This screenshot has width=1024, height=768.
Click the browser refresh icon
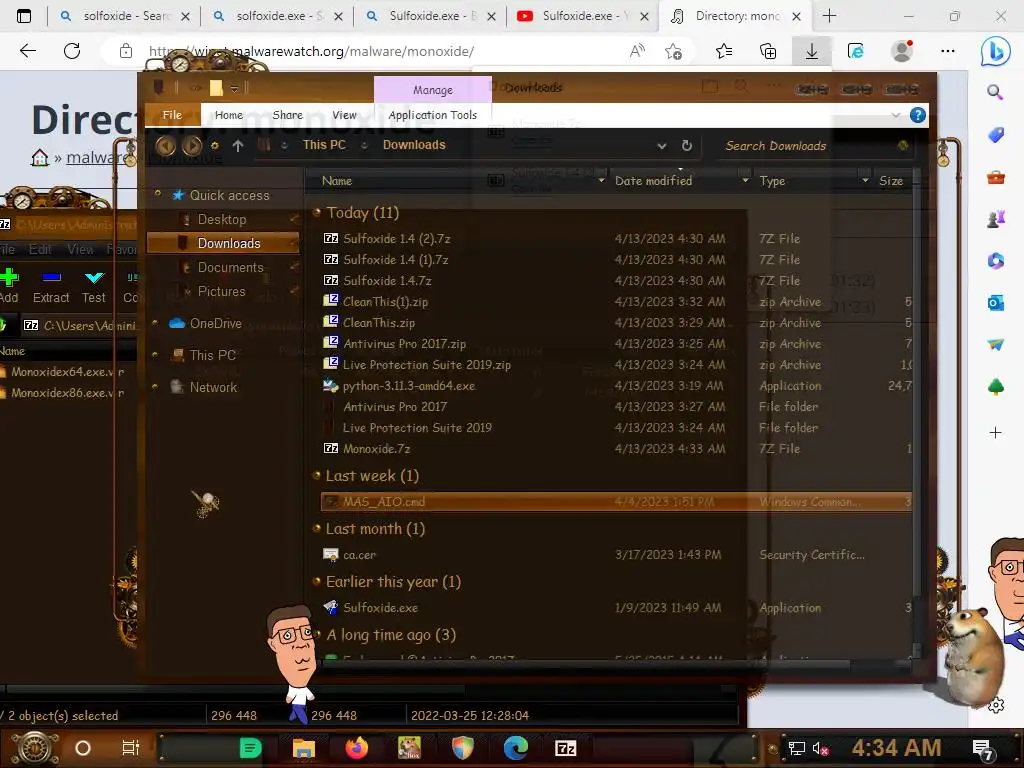(72, 50)
